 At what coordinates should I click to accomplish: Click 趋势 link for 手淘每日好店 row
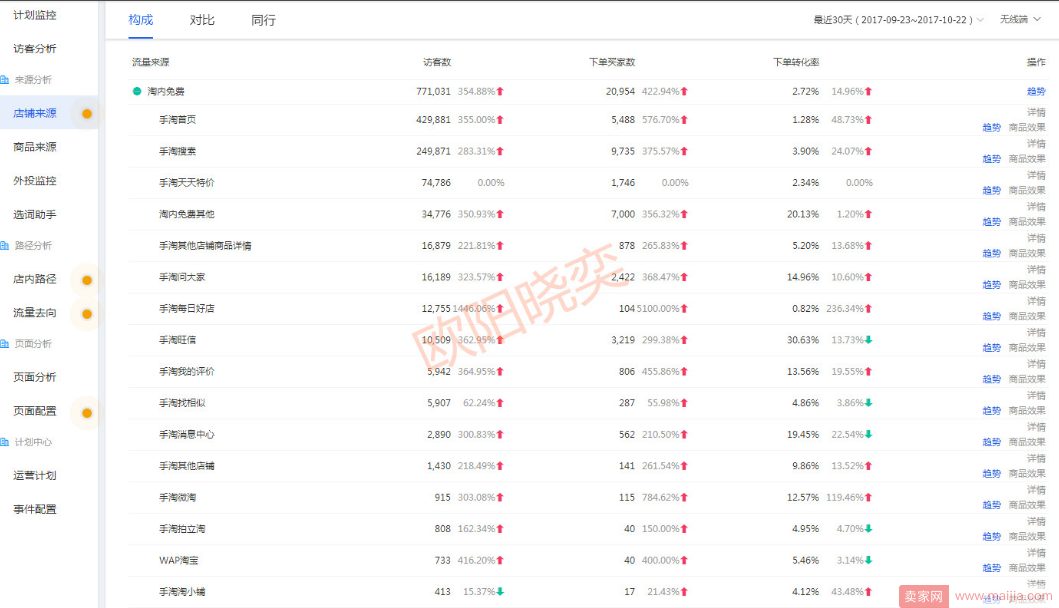(x=991, y=316)
